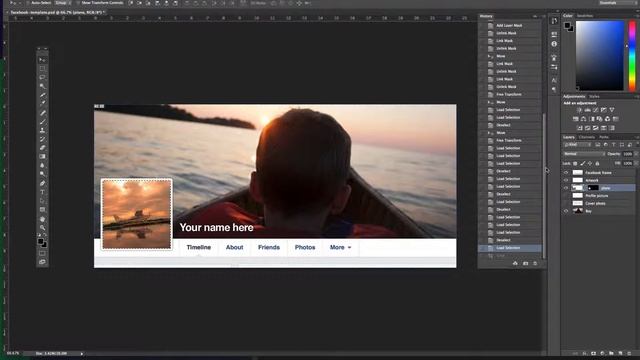Select the Brush tool
This screenshot has width=640, height=360.
point(42,121)
